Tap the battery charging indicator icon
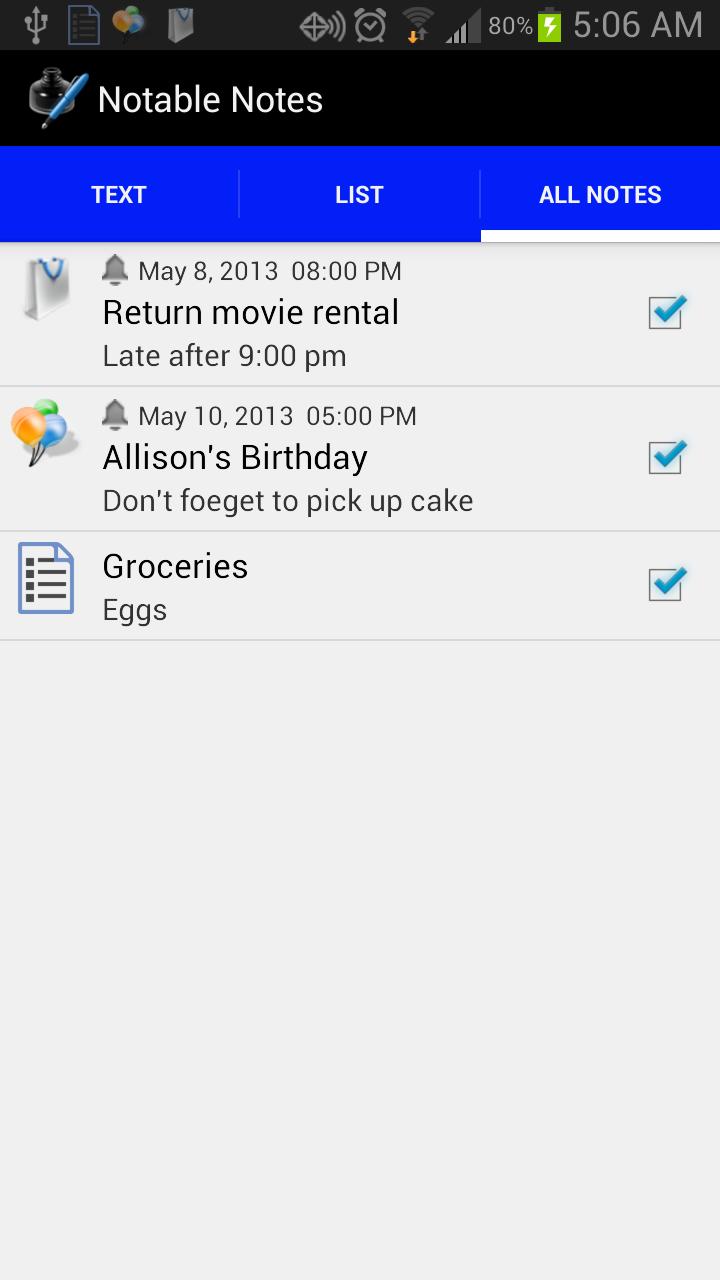This screenshot has width=720, height=1280. point(549,25)
